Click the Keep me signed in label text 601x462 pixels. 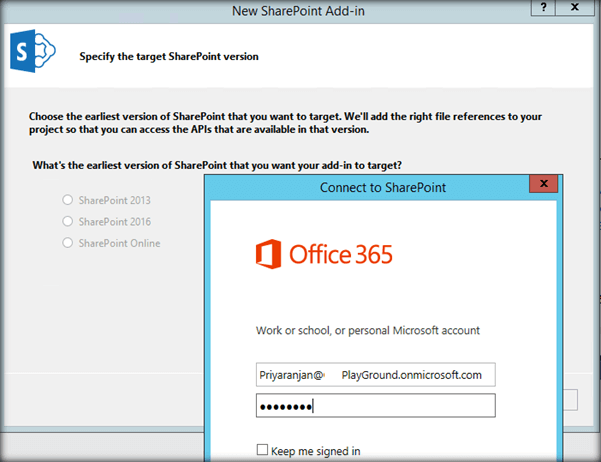[x=316, y=451]
